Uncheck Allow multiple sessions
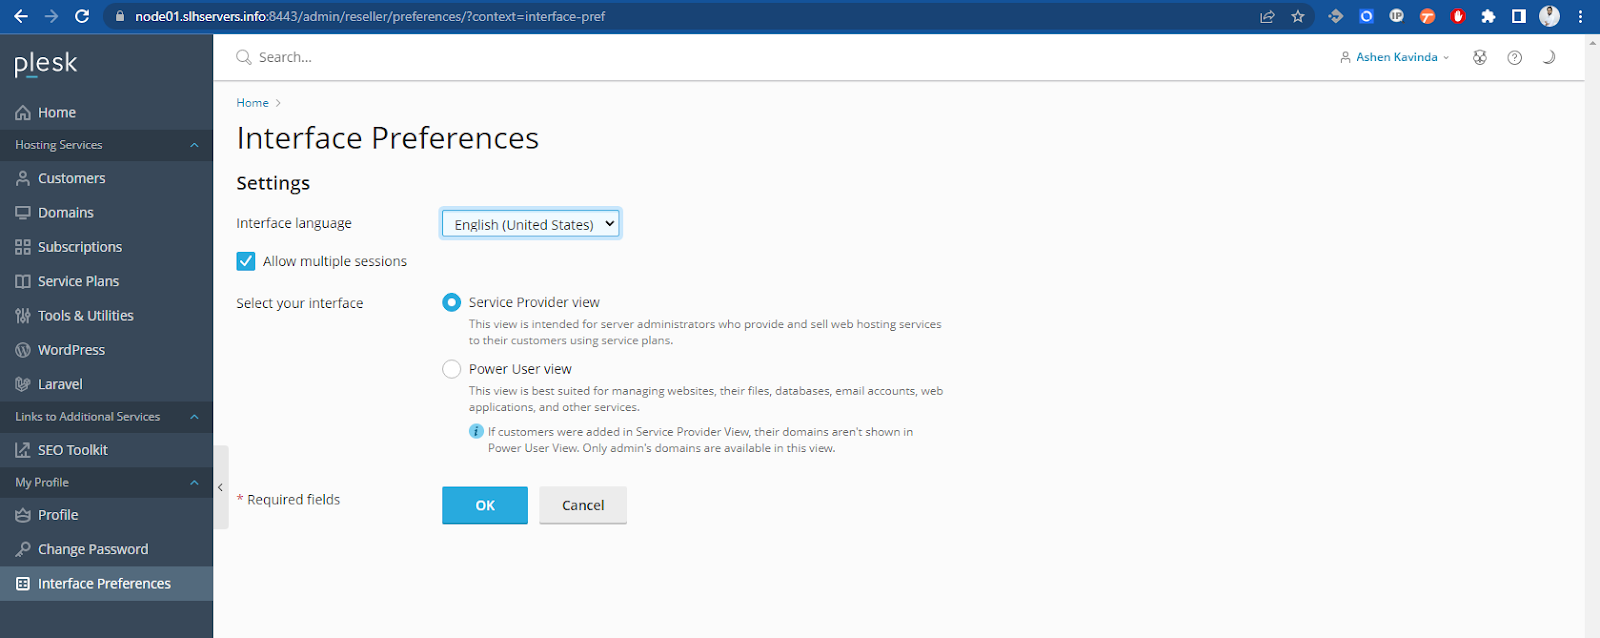Viewport: 1600px width, 638px height. point(246,261)
